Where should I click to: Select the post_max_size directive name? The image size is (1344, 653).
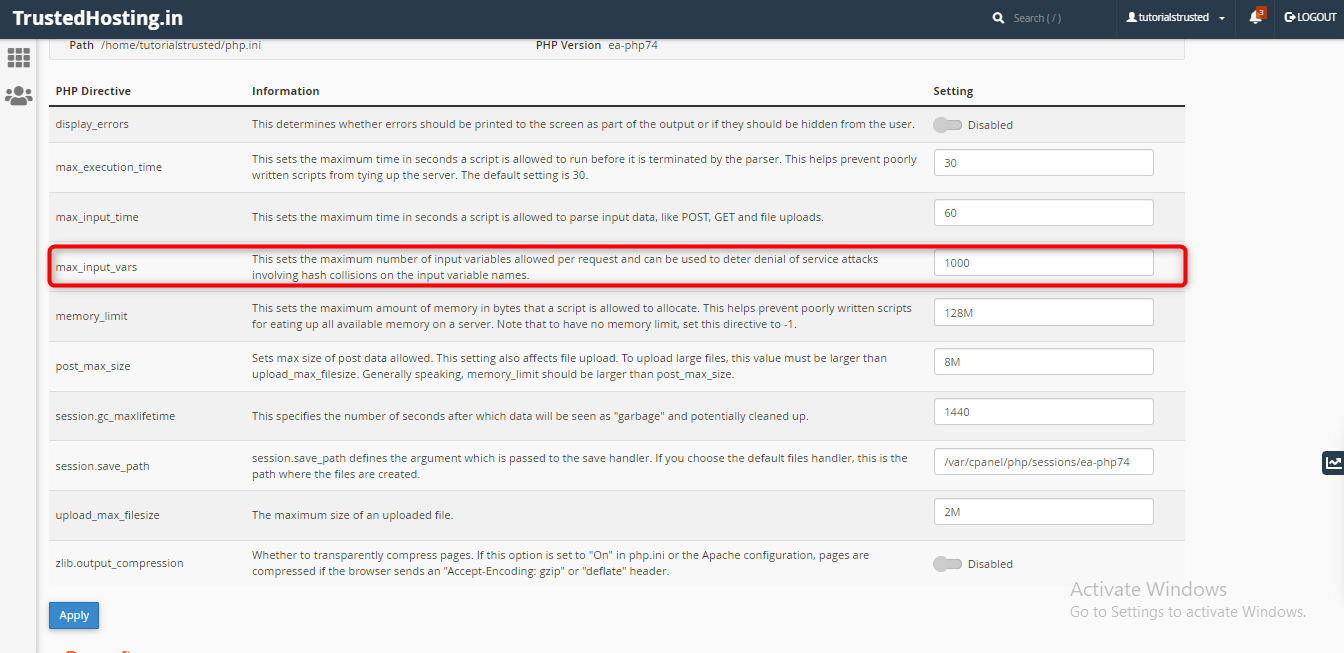[93, 366]
